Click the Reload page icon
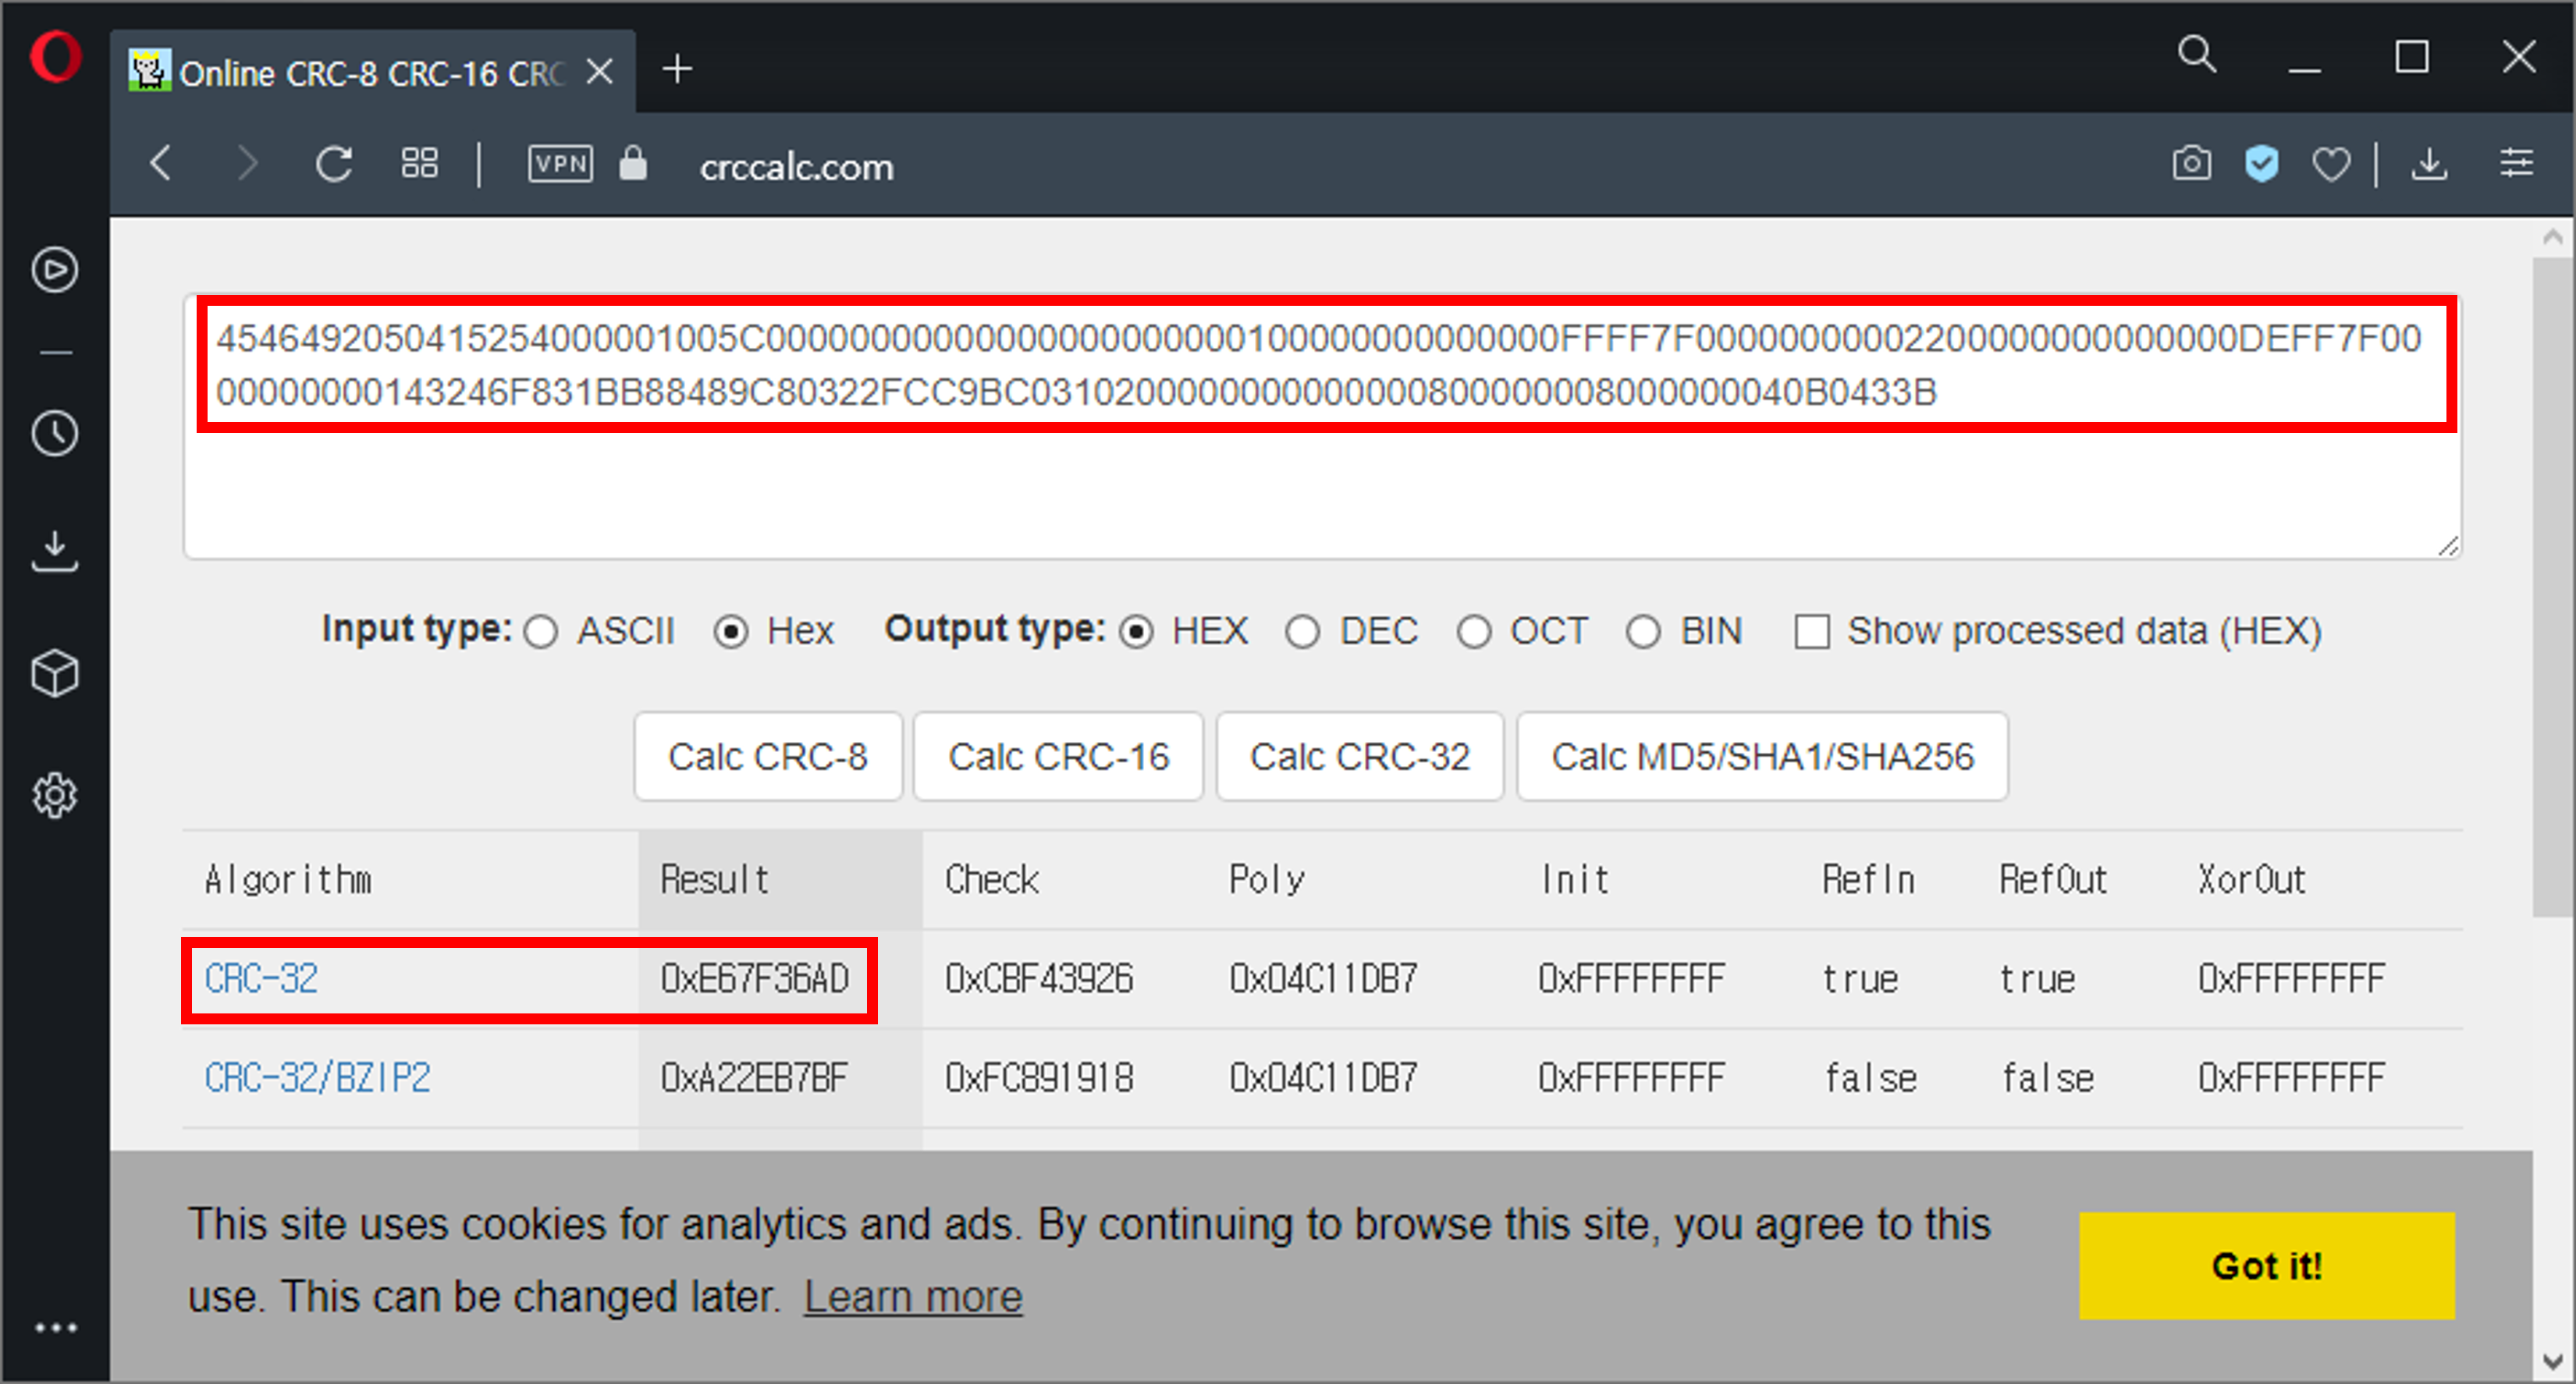 tap(334, 164)
